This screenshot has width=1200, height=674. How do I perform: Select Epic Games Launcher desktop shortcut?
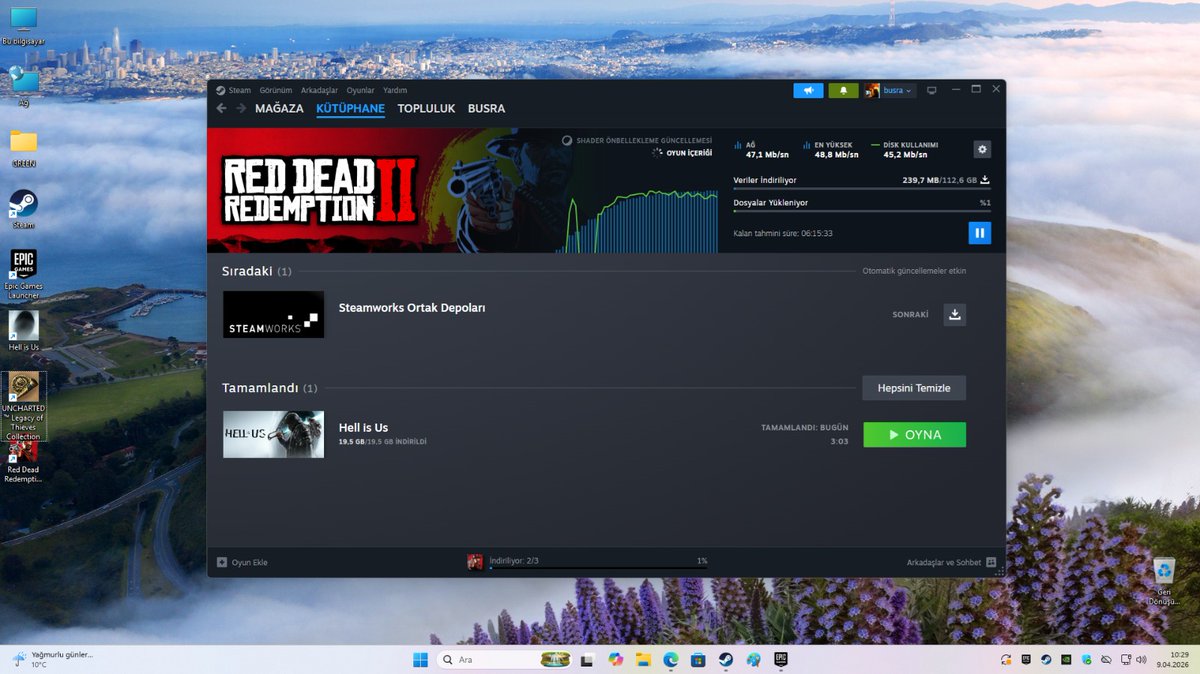tap(23, 274)
